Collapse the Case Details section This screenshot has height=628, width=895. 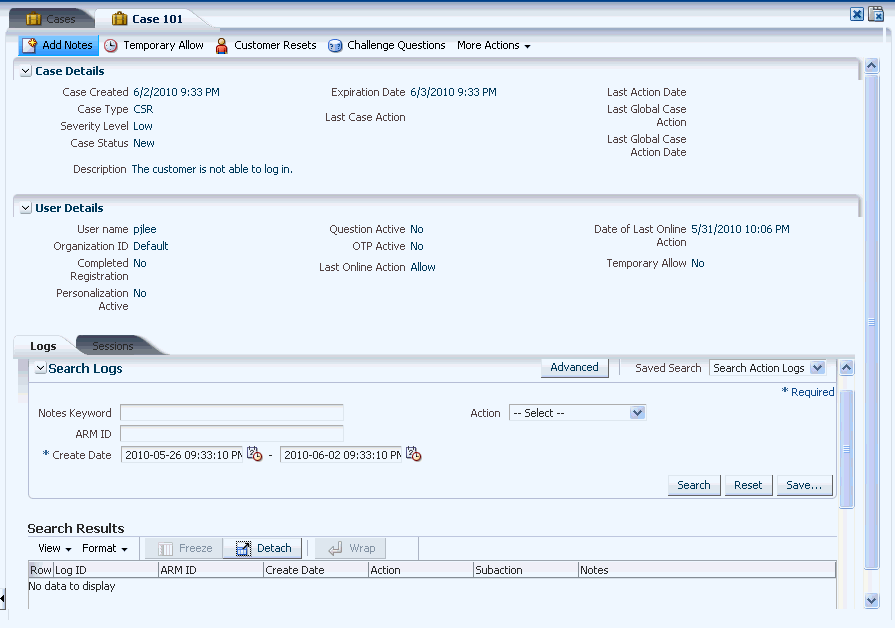pyautogui.click(x=25, y=70)
